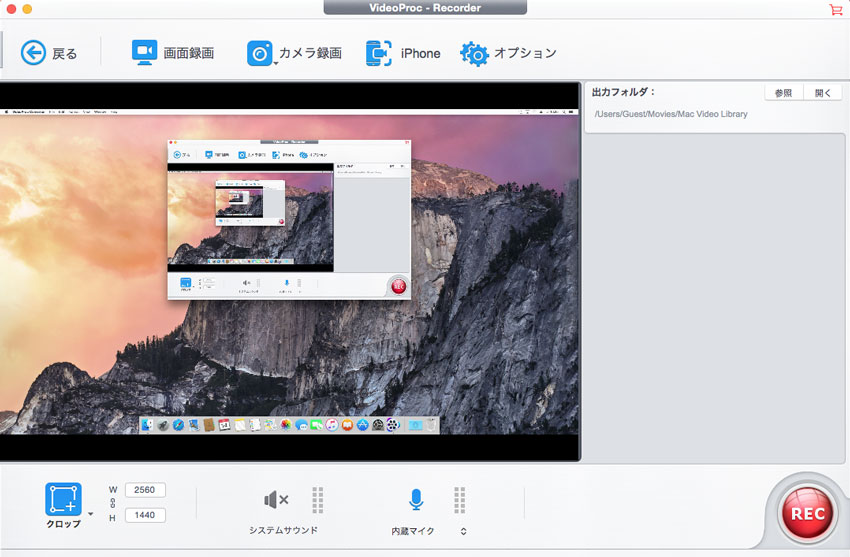The image size is (850, 557).
Task: Click the Finder icon in the preview dock
Action: [147, 425]
